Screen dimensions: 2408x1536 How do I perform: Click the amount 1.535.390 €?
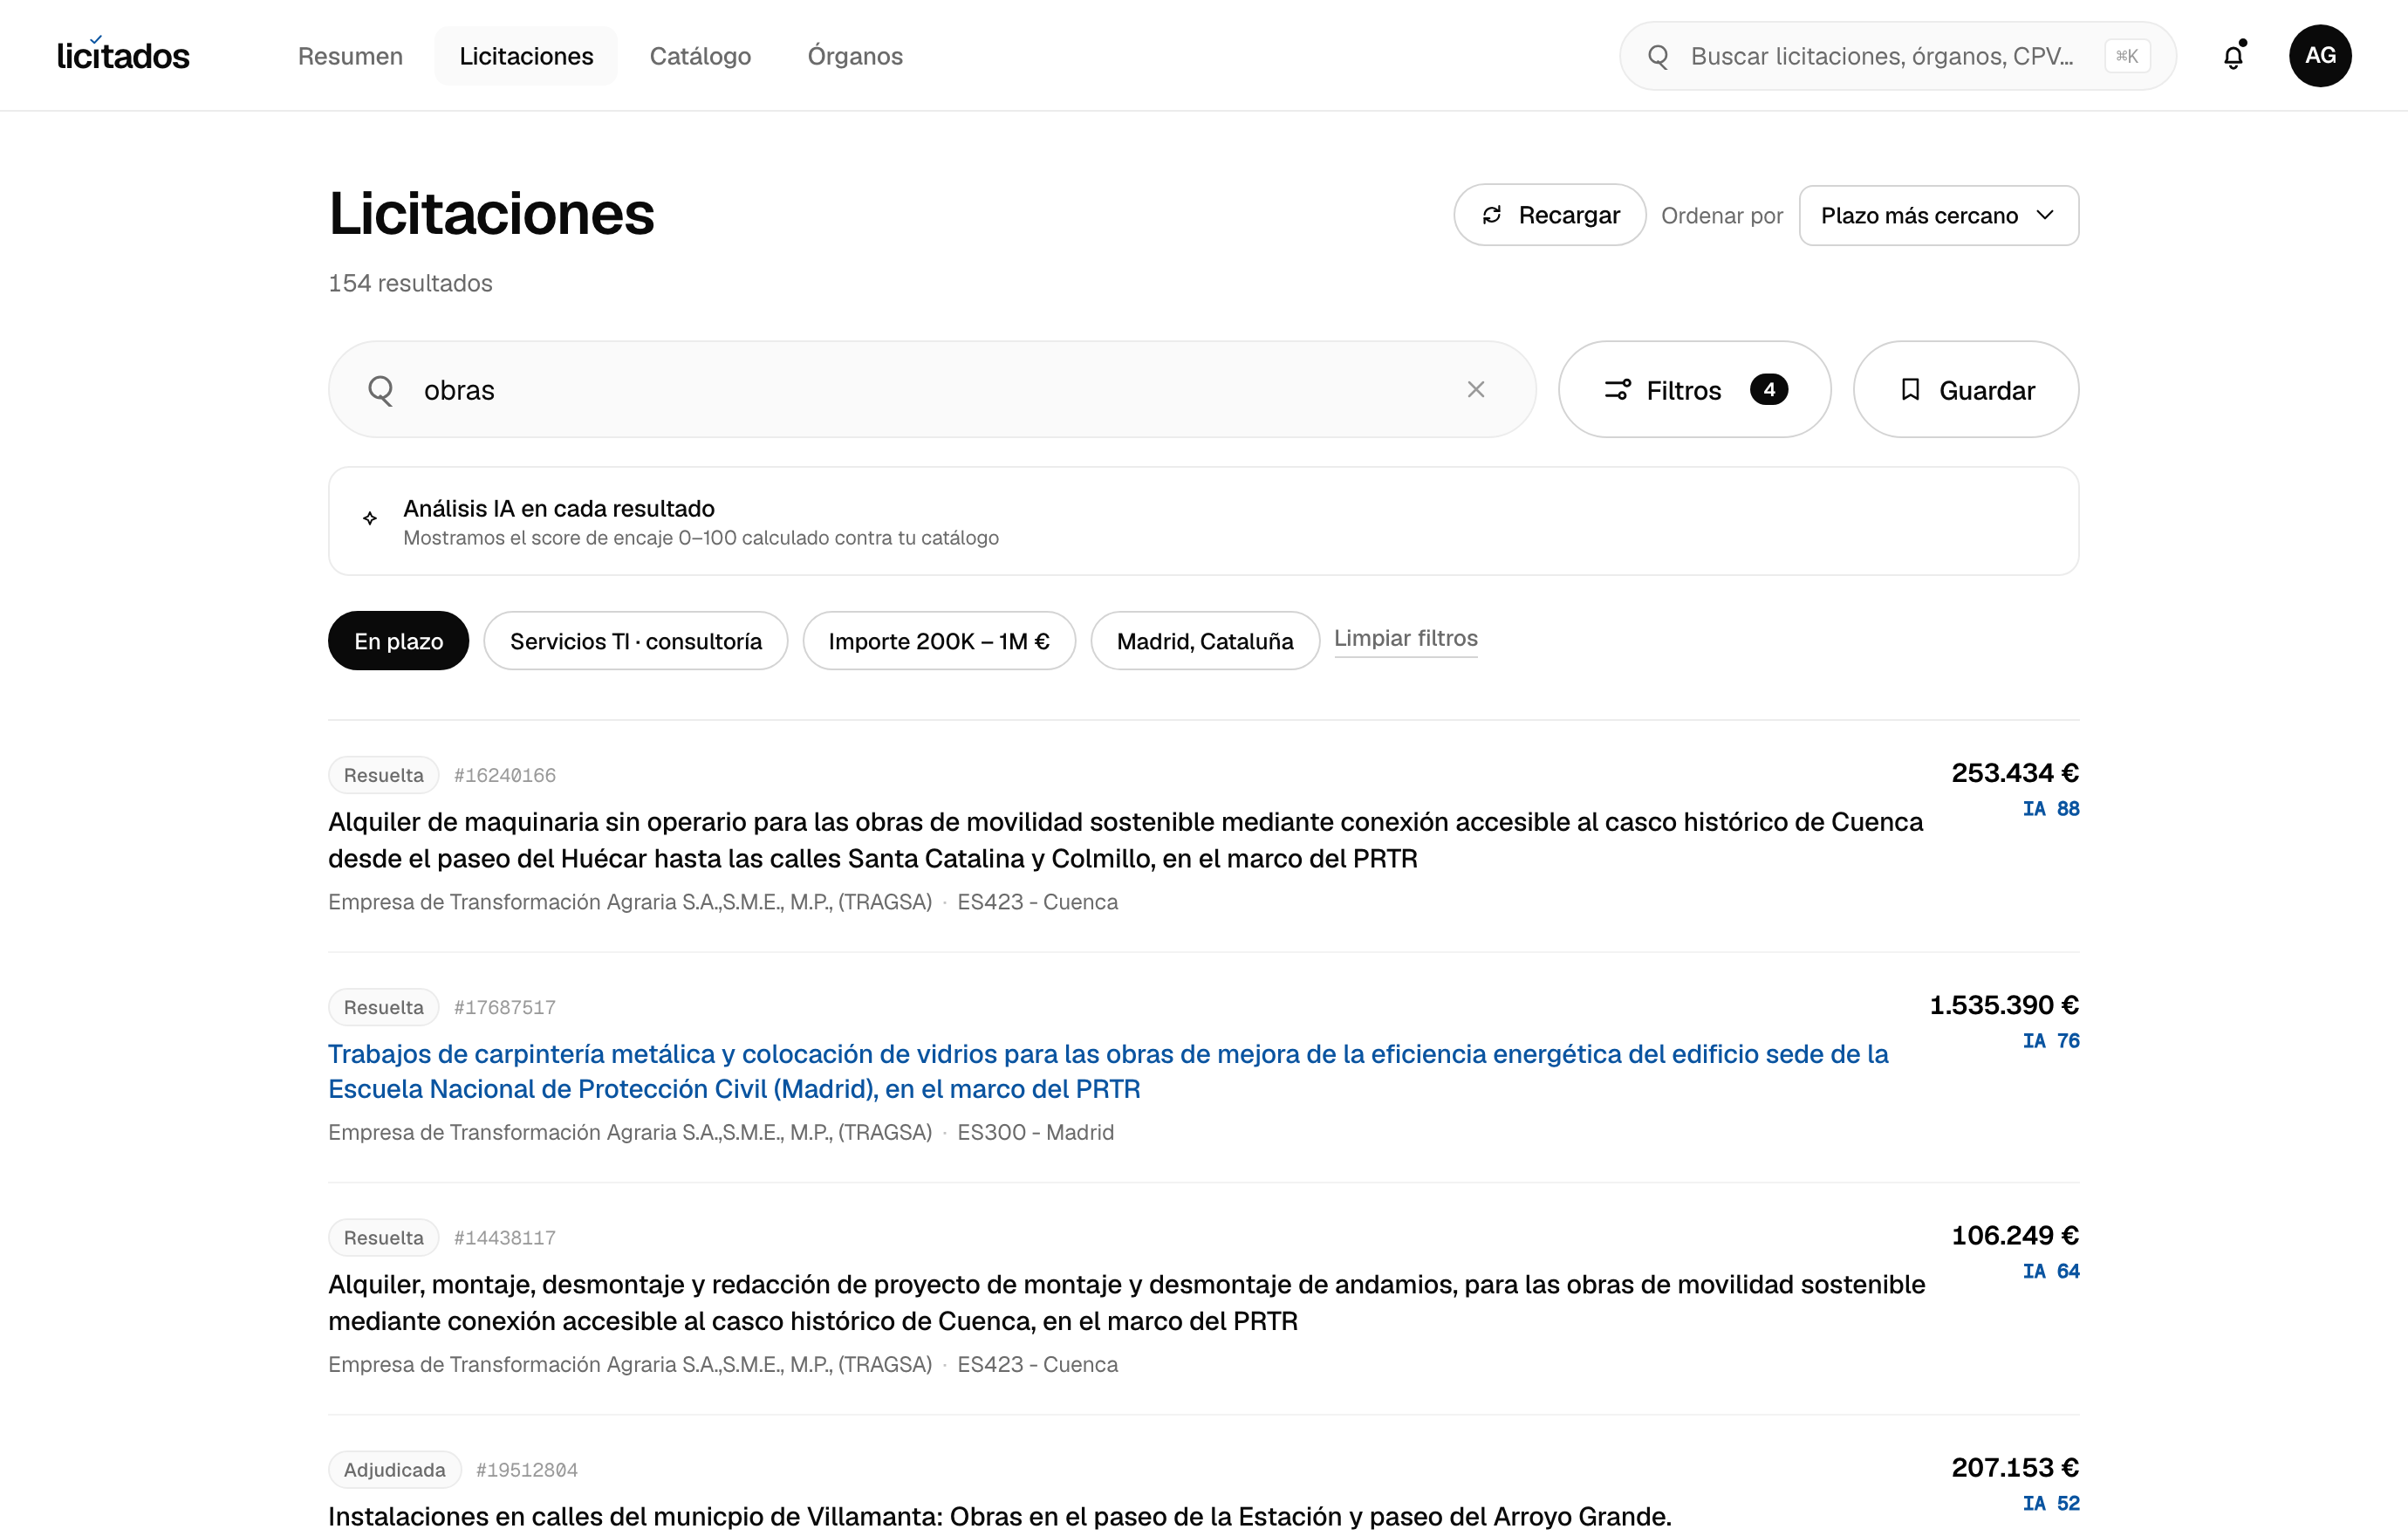point(2004,1004)
